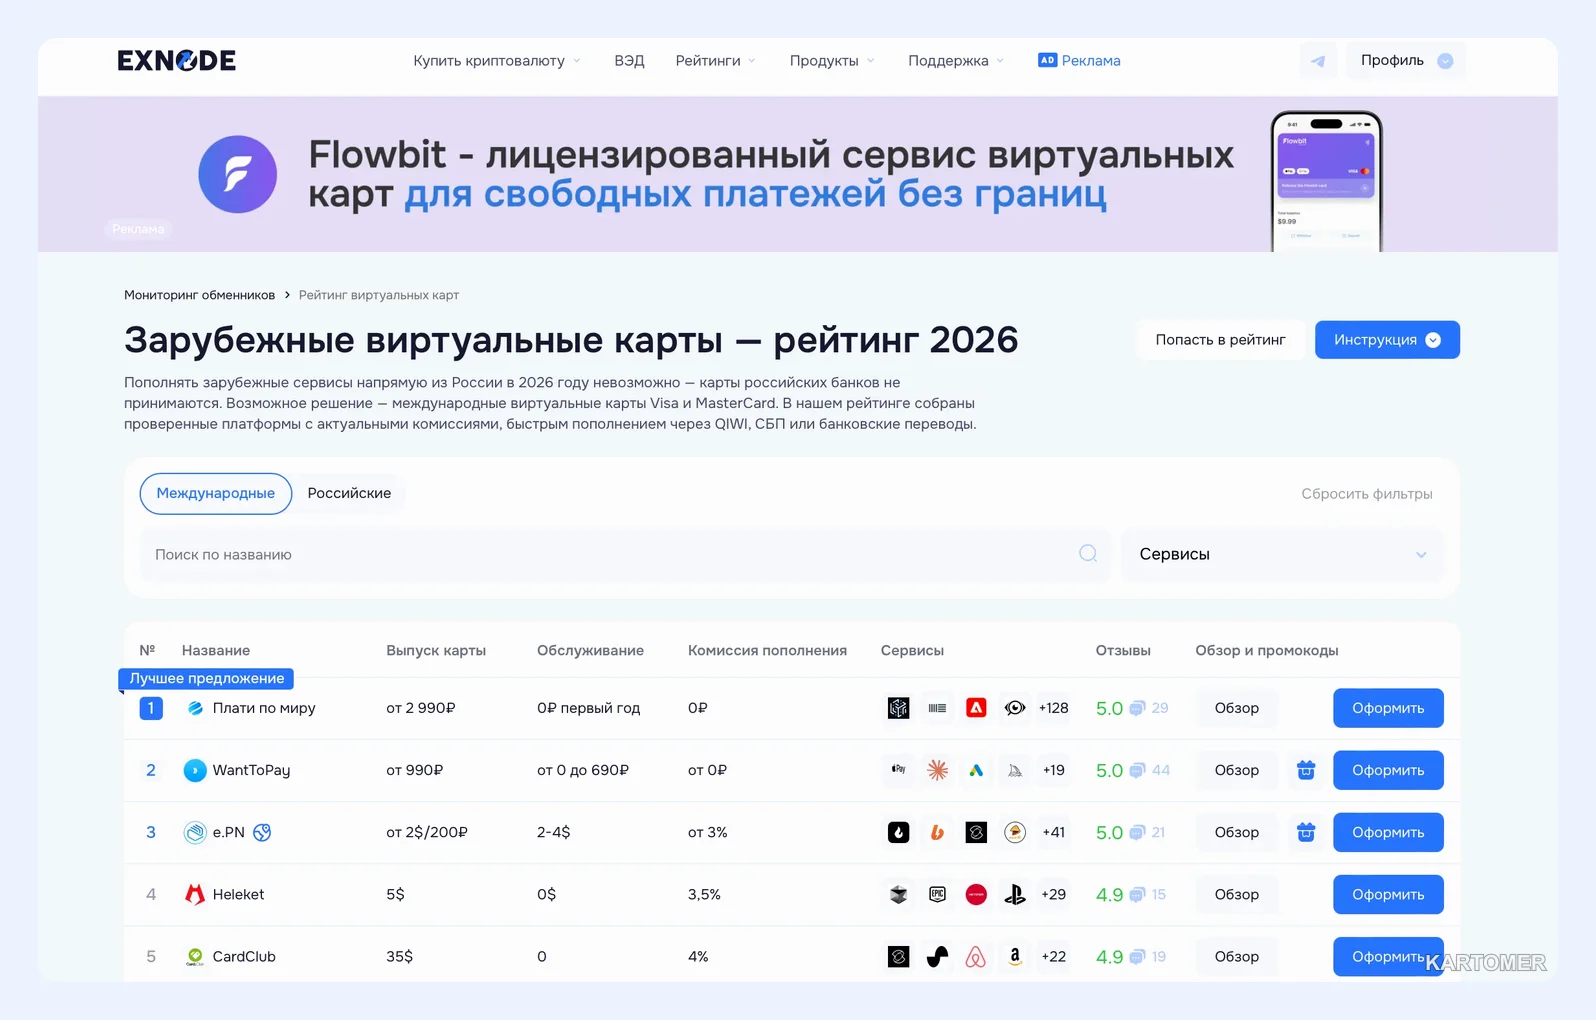Focus the Поиск по названию search field
The image size is (1596, 1020).
(x=625, y=554)
